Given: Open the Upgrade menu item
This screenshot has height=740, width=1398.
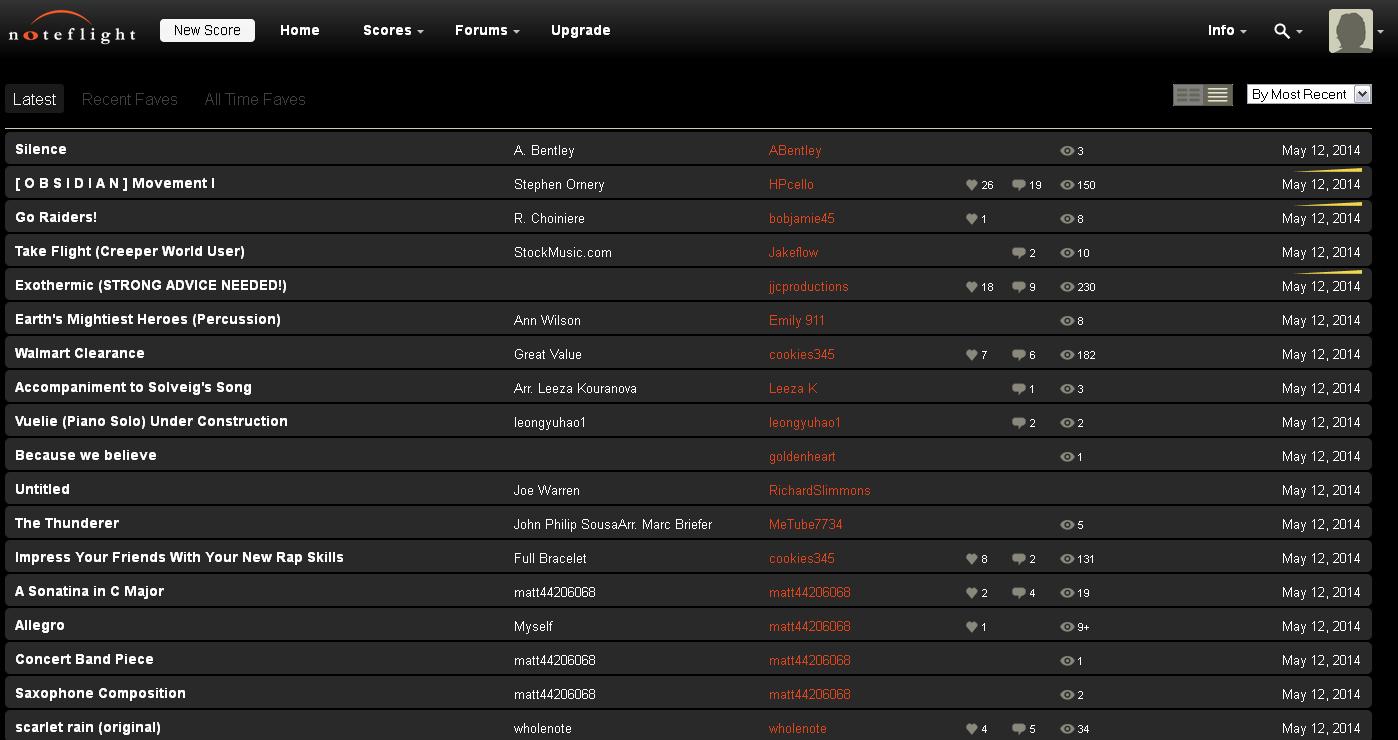Looking at the screenshot, I should [x=581, y=31].
